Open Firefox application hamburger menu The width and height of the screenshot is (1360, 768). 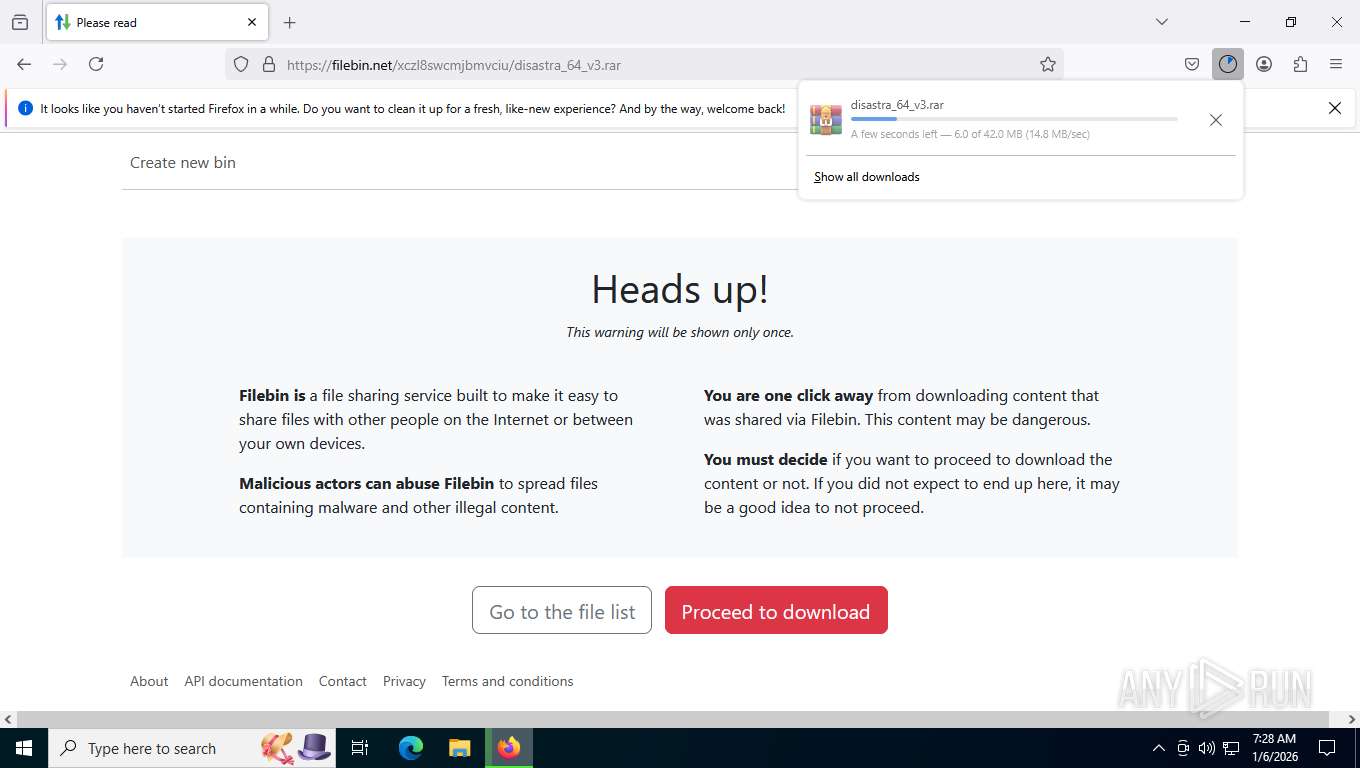(1336, 64)
